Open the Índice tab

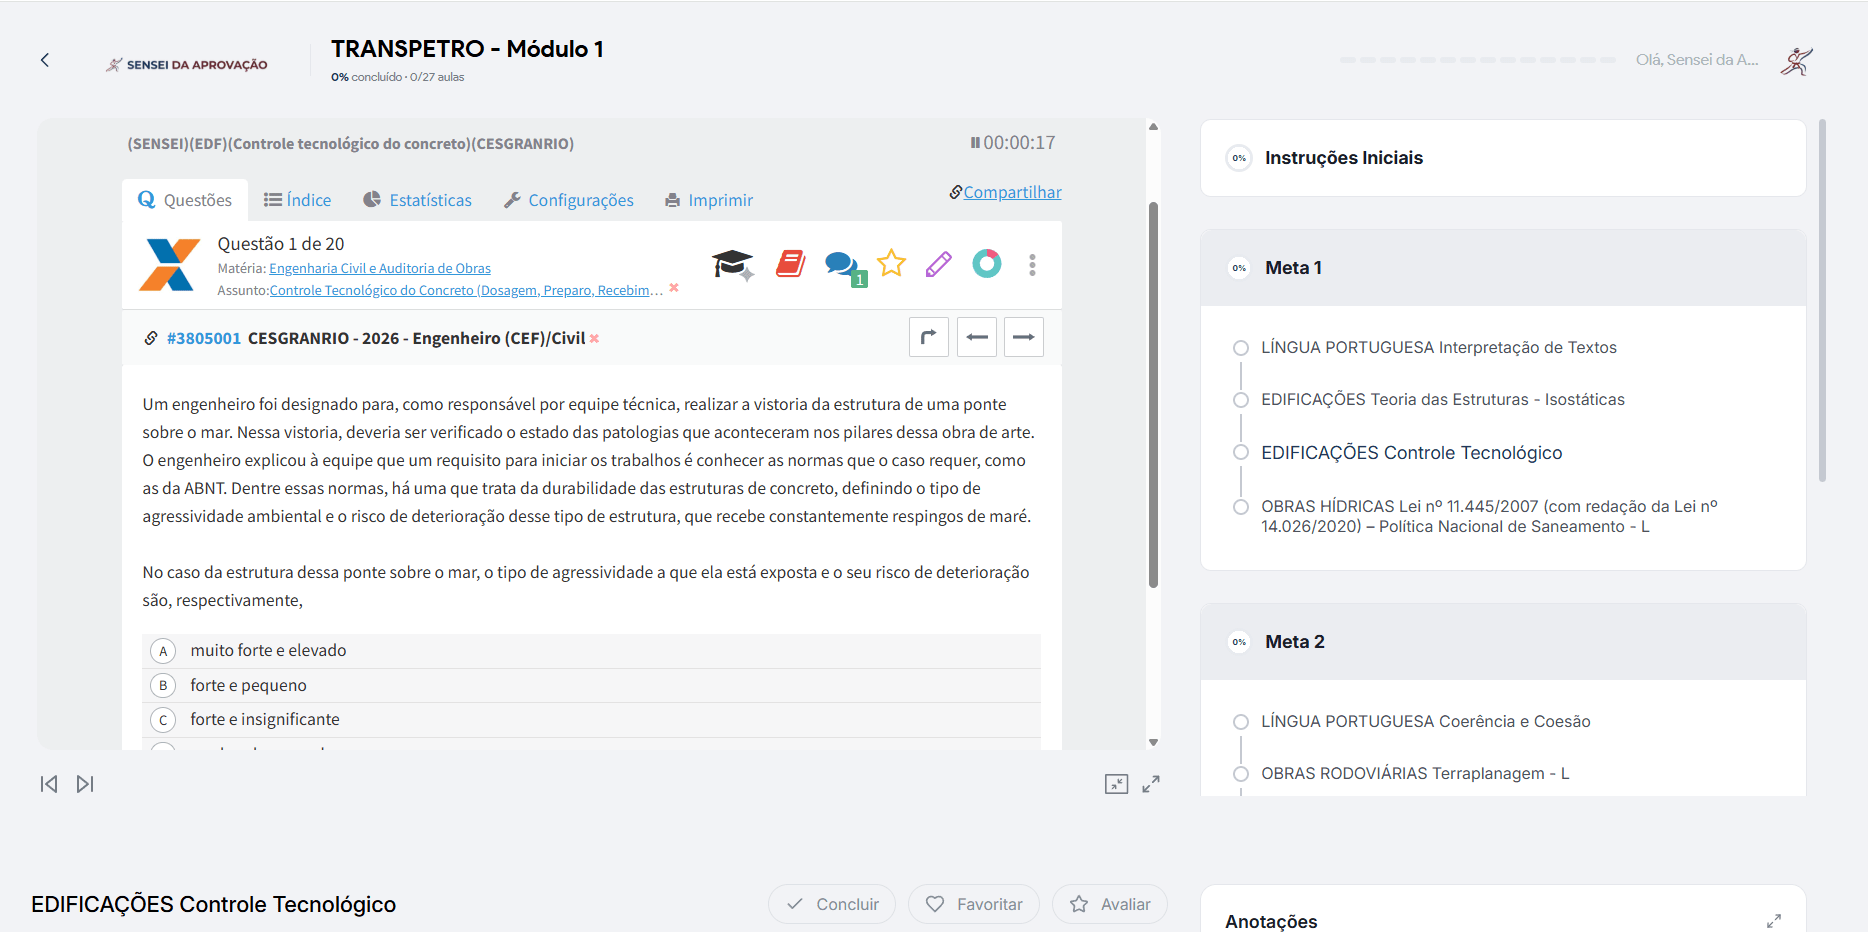pos(297,200)
